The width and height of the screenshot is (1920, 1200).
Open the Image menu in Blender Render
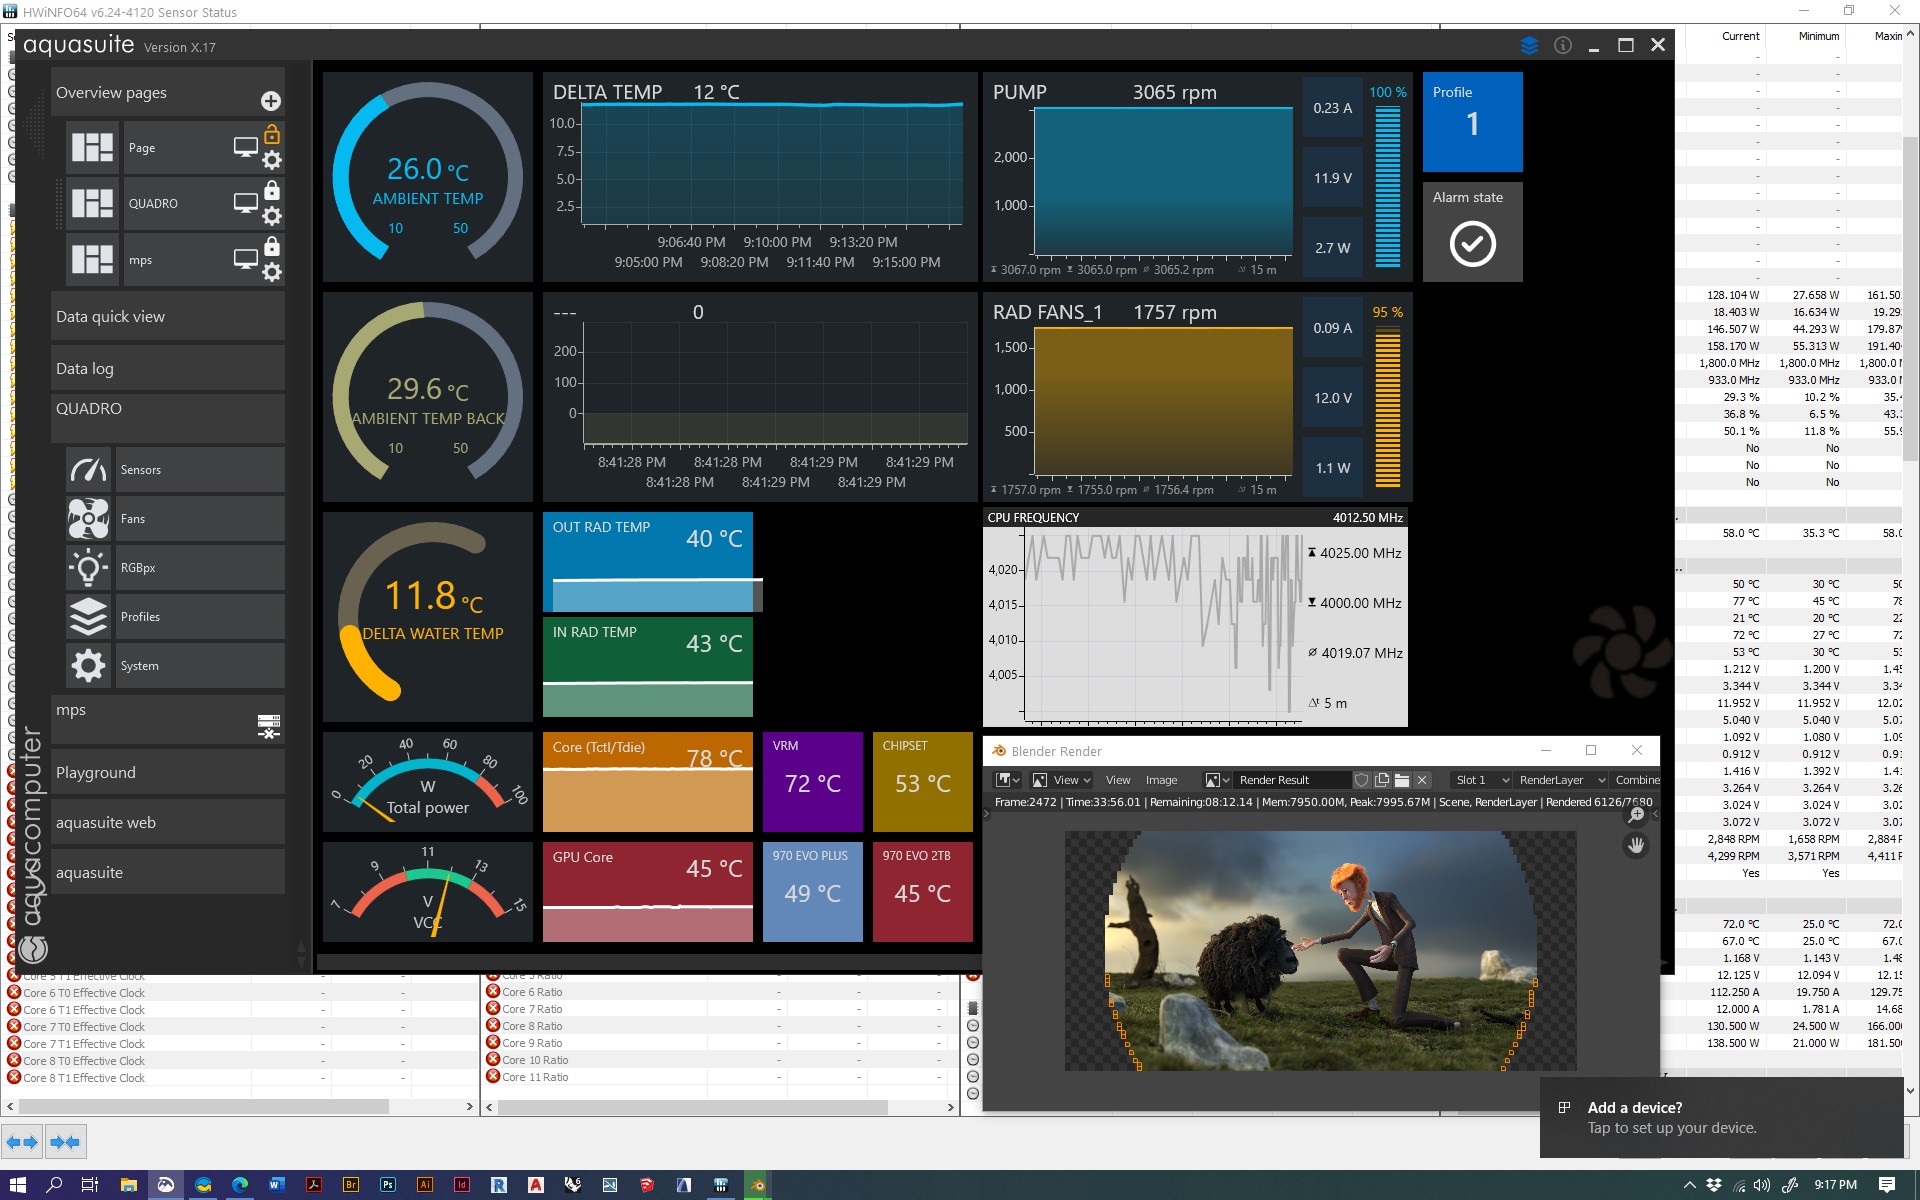[x=1161, y=780]
